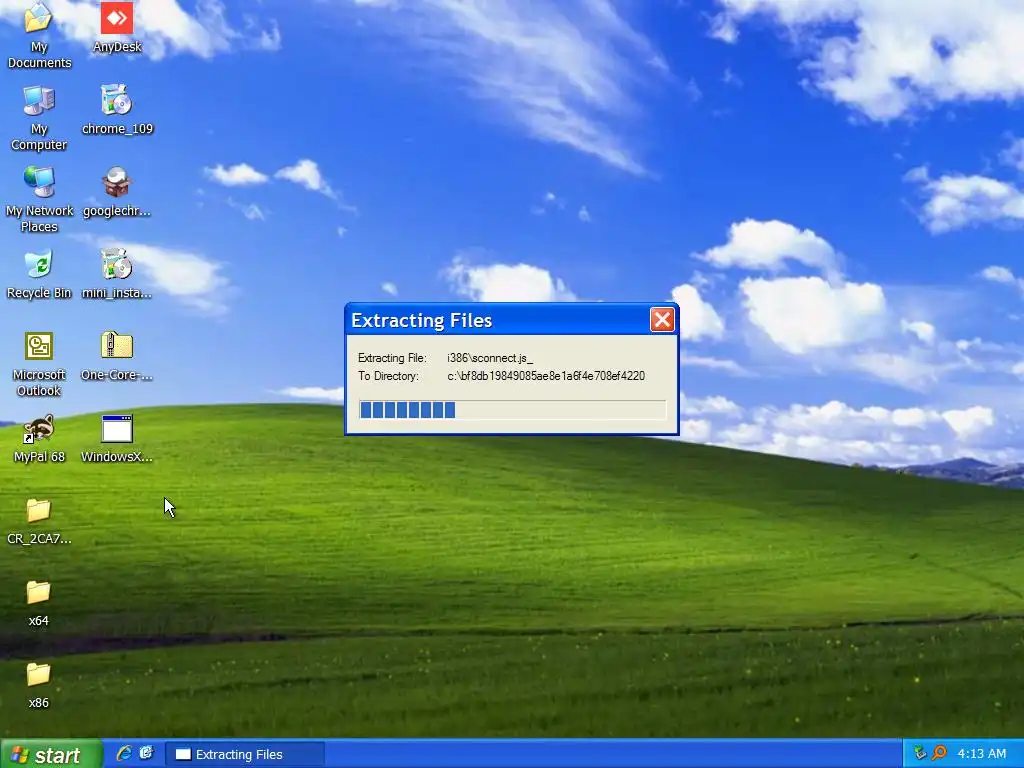Click the My Network Places icon
Image resolution: width=1024 pixels, height=768 pixels.
click(x=39, y=200)
